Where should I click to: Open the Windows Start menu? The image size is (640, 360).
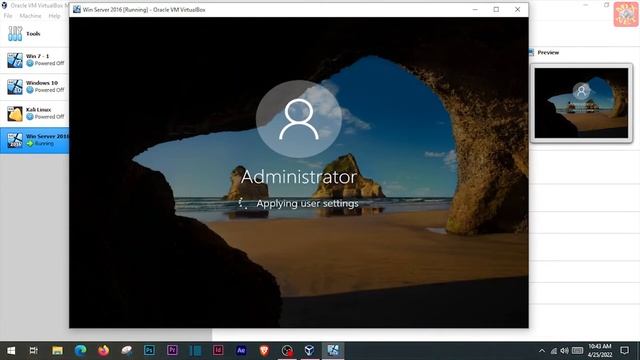click(x=11, y=351)
